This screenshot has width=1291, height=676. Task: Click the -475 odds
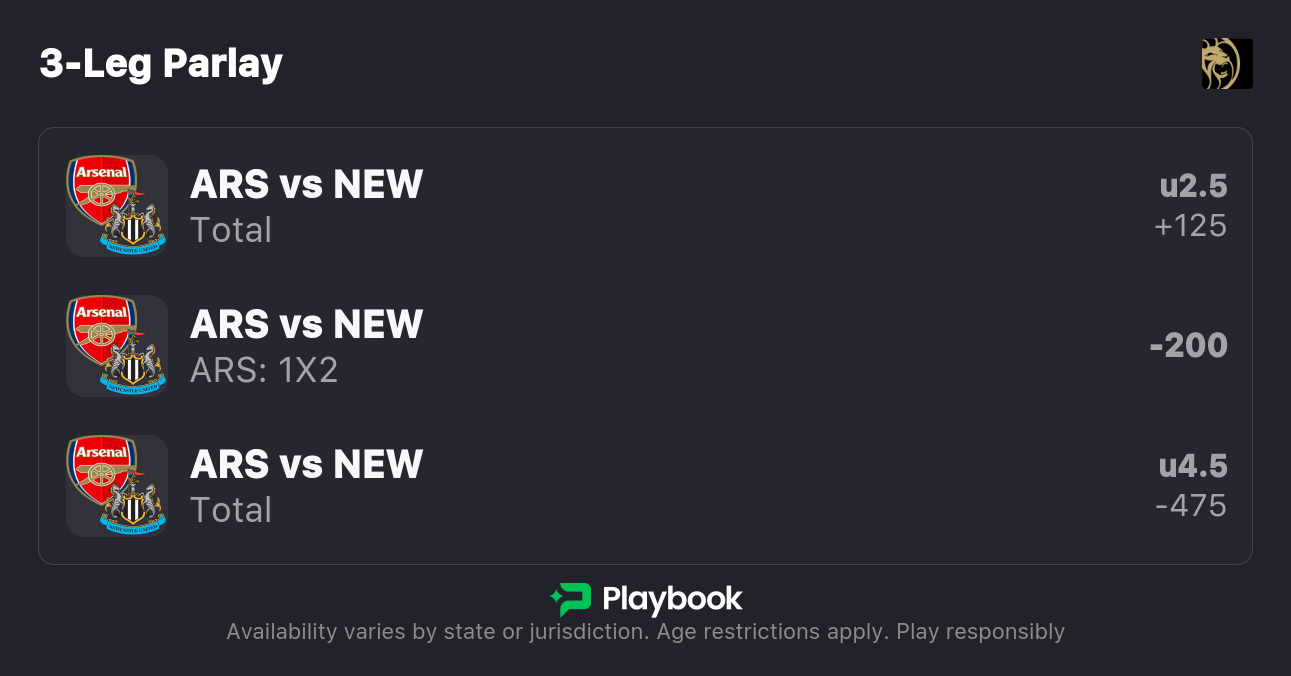[1190, 506]
